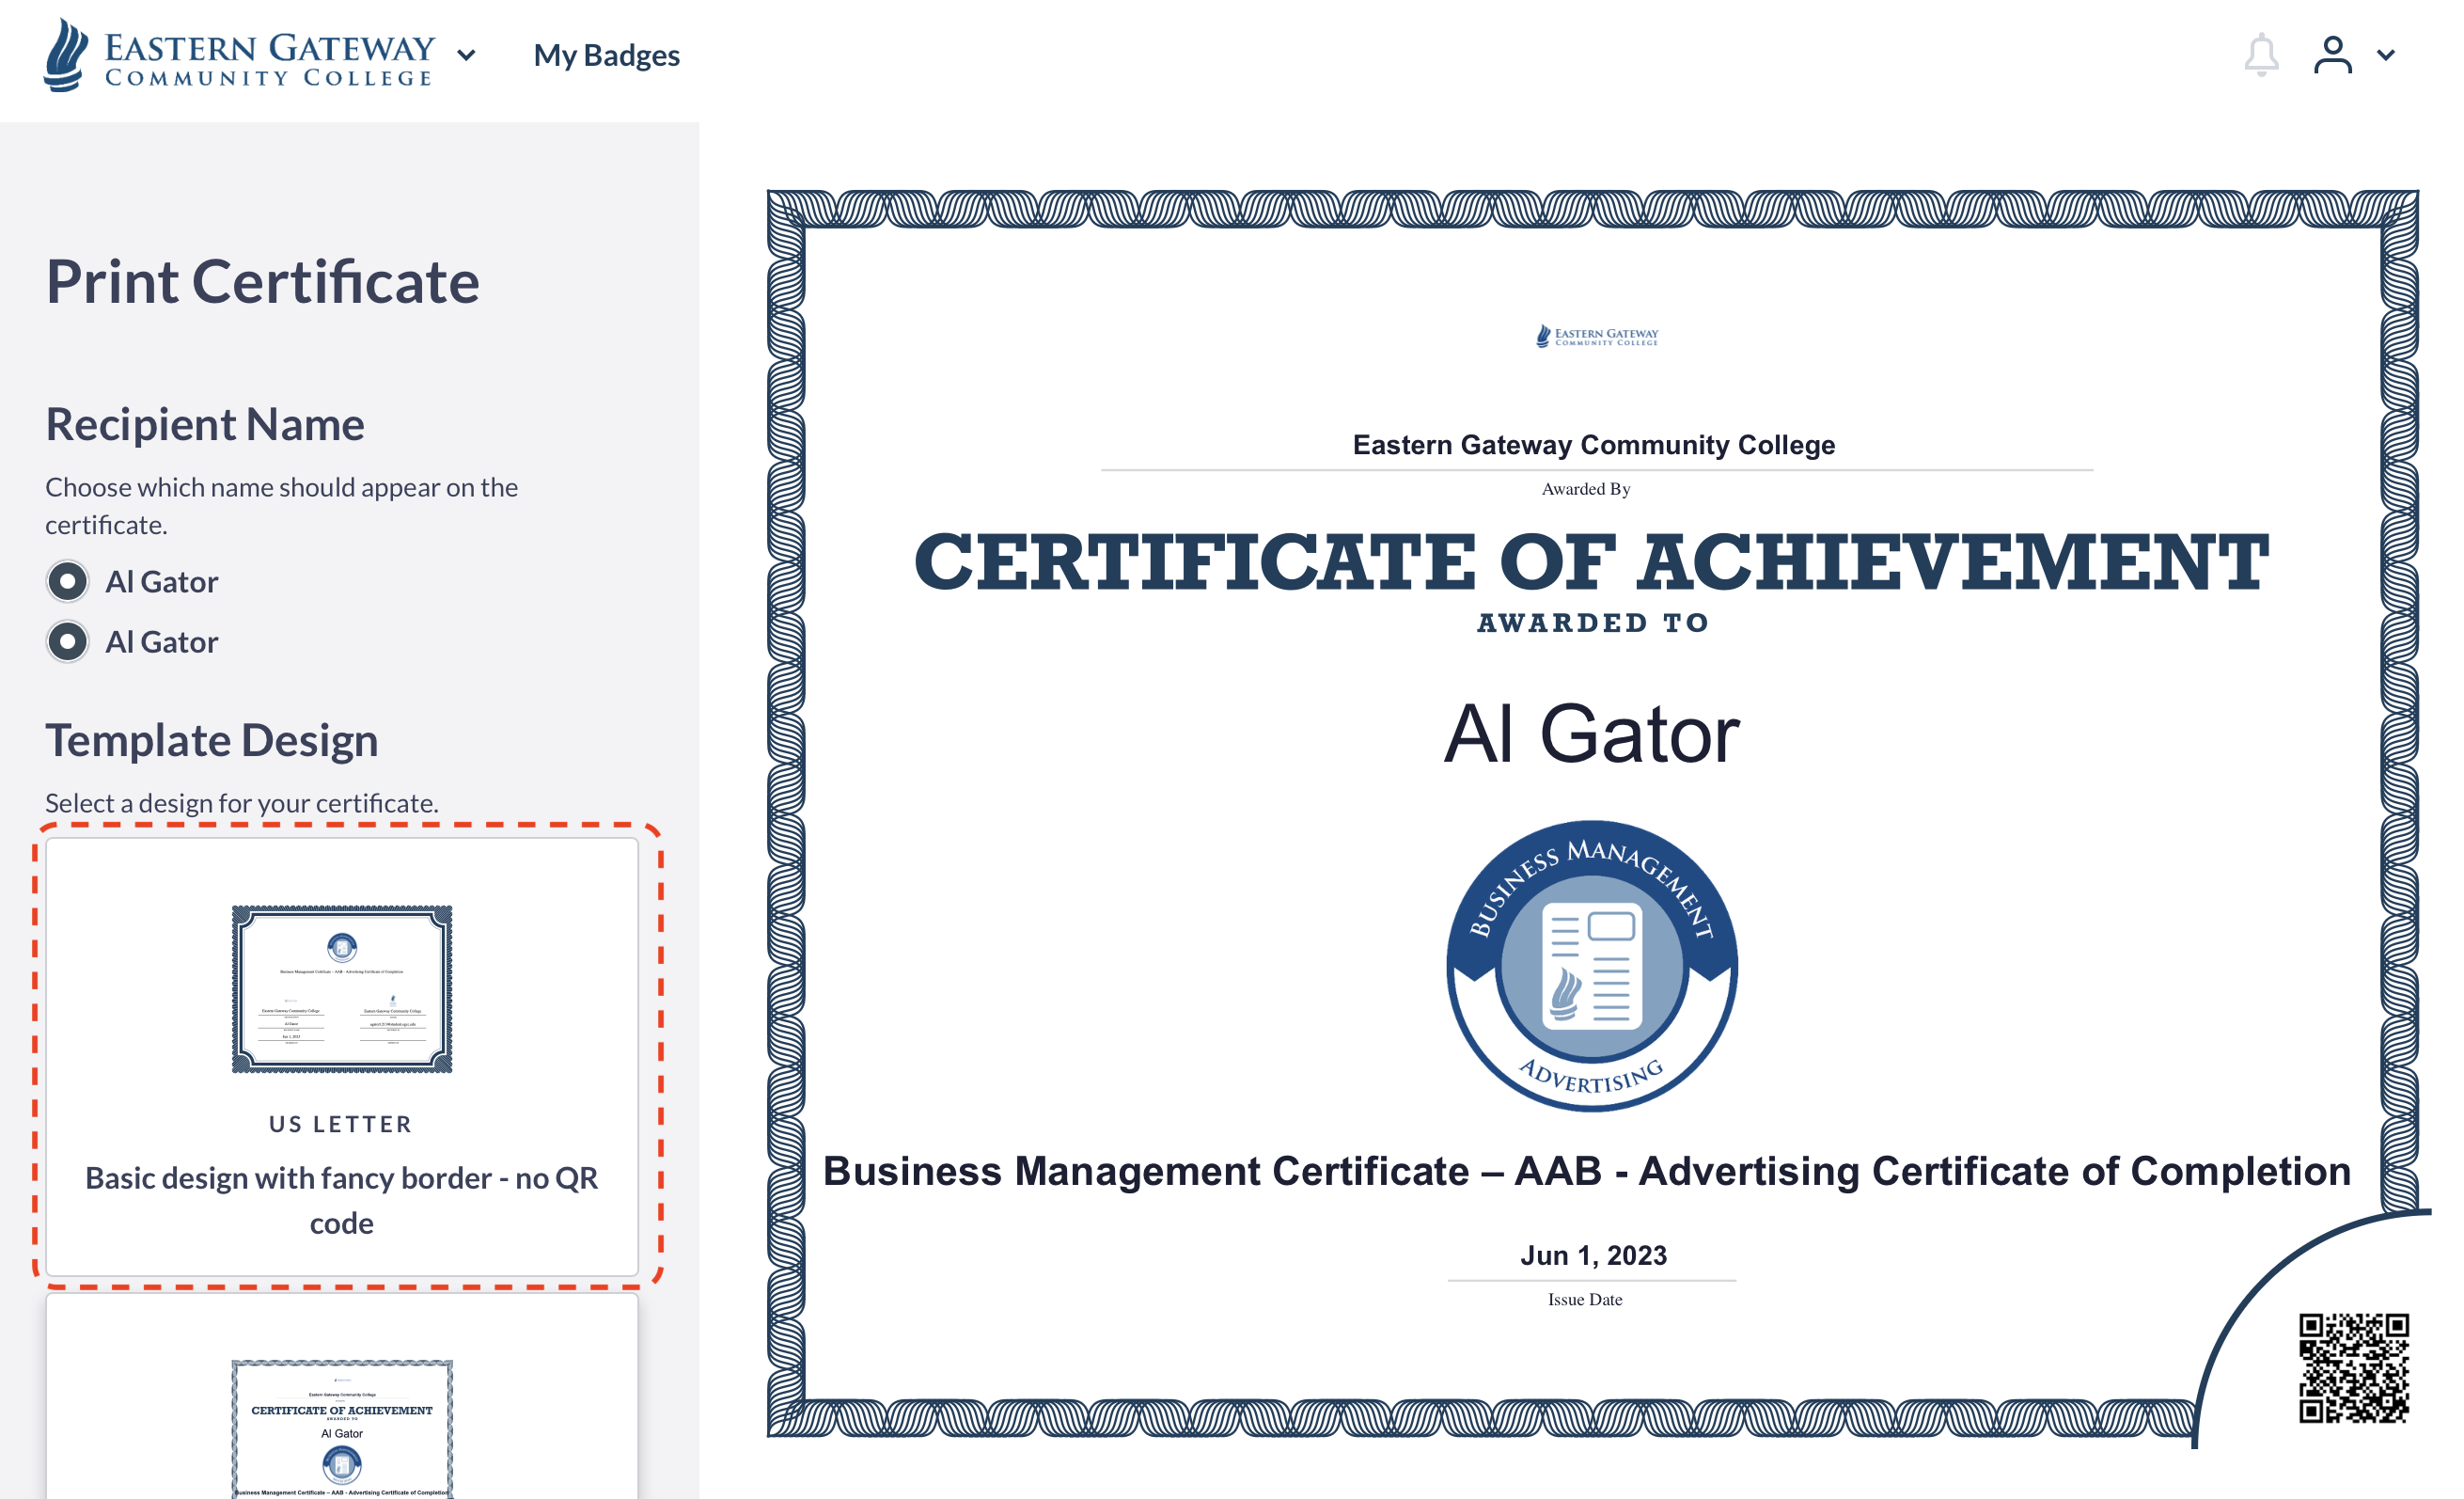The width and height of the screenshot is (2464, 1499).
Task: Click the US Letter template preview image
Action: pyautogui.click(x=341, y=988)
